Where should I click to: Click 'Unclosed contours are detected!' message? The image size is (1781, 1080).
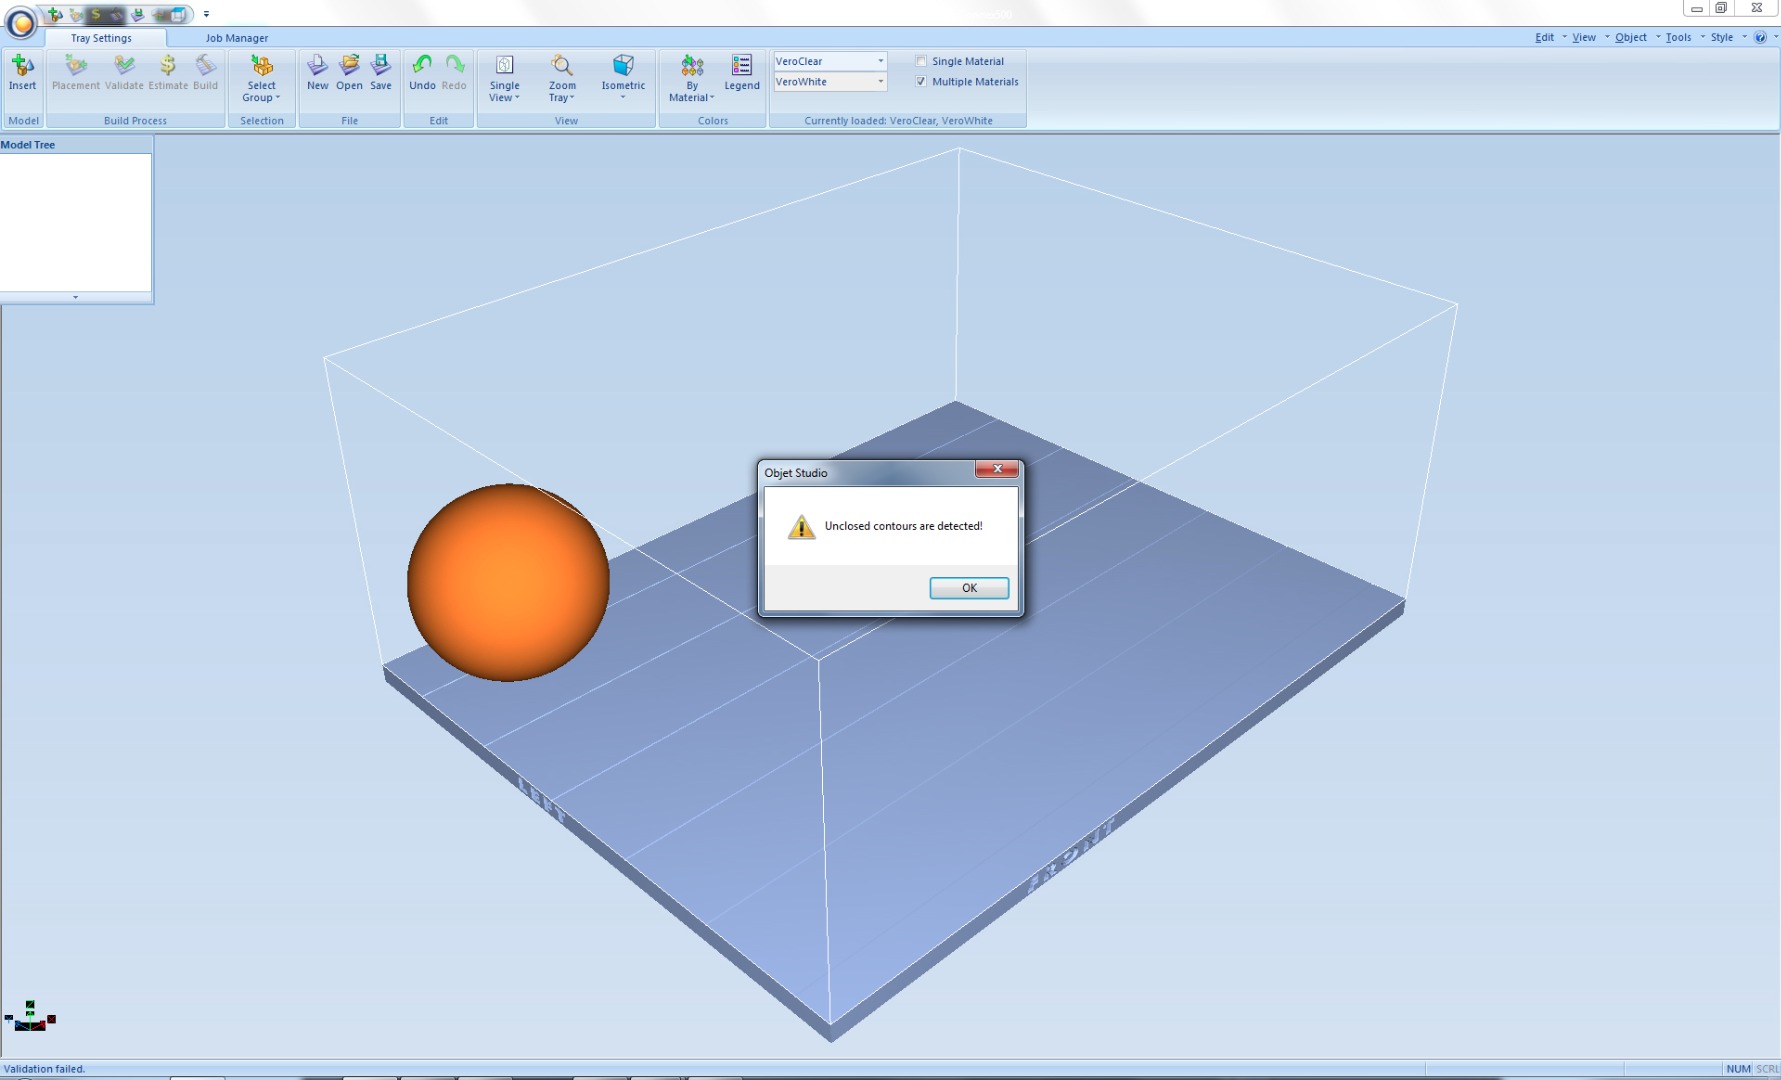coord(903,526)
